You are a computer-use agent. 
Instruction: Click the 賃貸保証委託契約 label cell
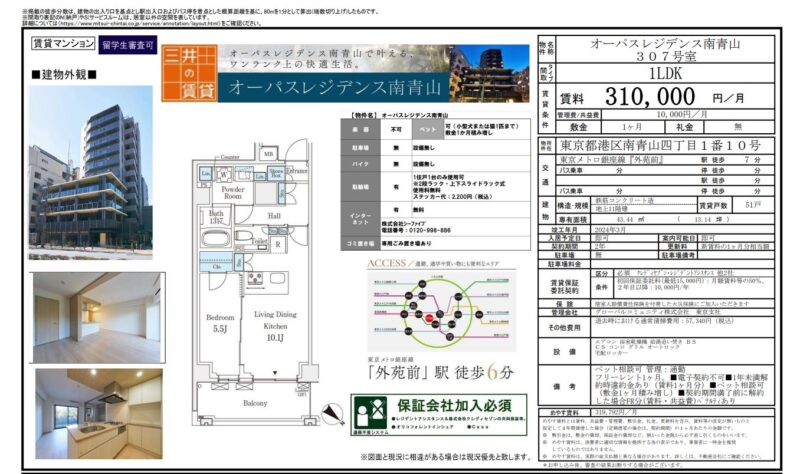tap(564, 286)
